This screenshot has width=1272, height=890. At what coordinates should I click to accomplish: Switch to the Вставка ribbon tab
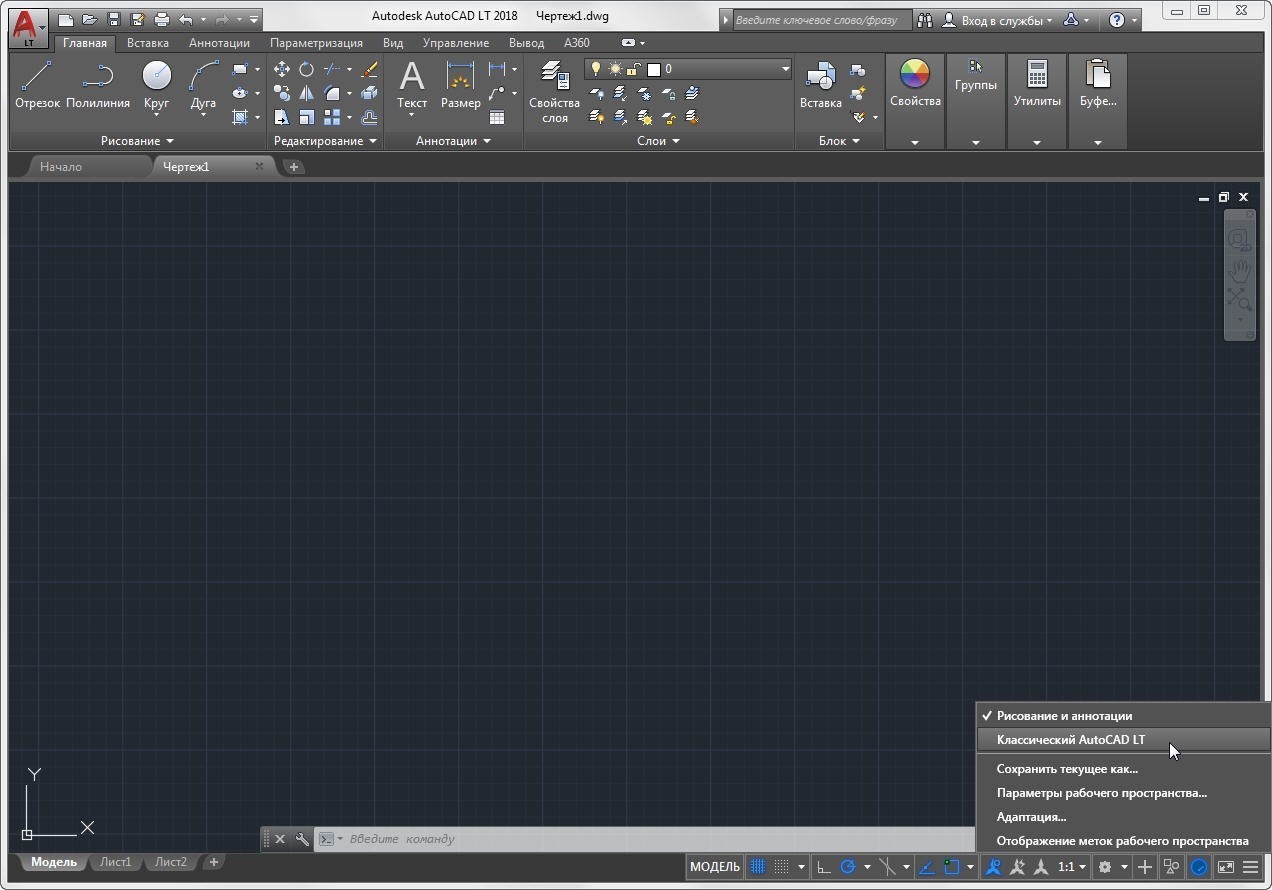click(x=148, y=43)
